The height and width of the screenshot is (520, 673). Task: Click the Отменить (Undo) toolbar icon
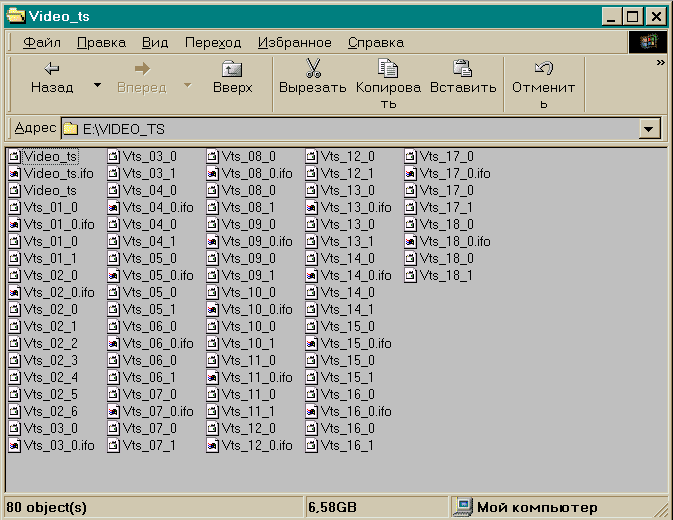click(543, 68)
